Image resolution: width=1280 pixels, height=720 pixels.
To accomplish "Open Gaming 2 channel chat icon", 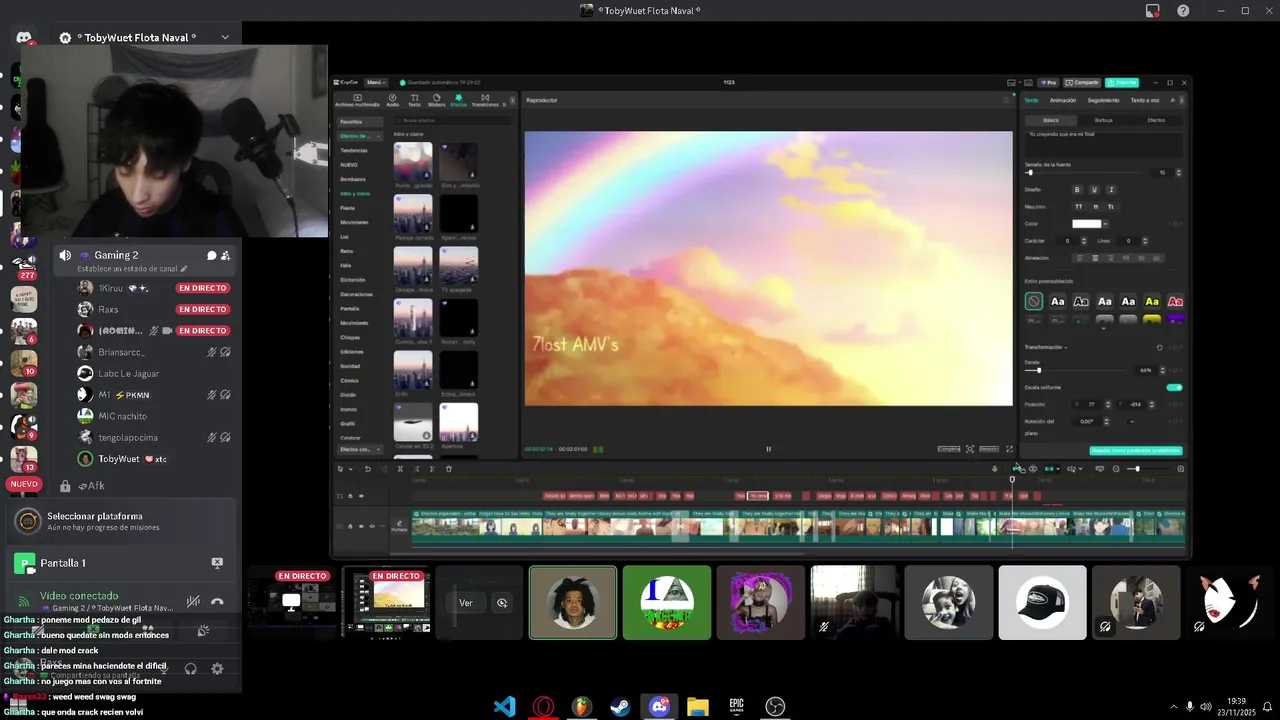I will coord(211,255).
